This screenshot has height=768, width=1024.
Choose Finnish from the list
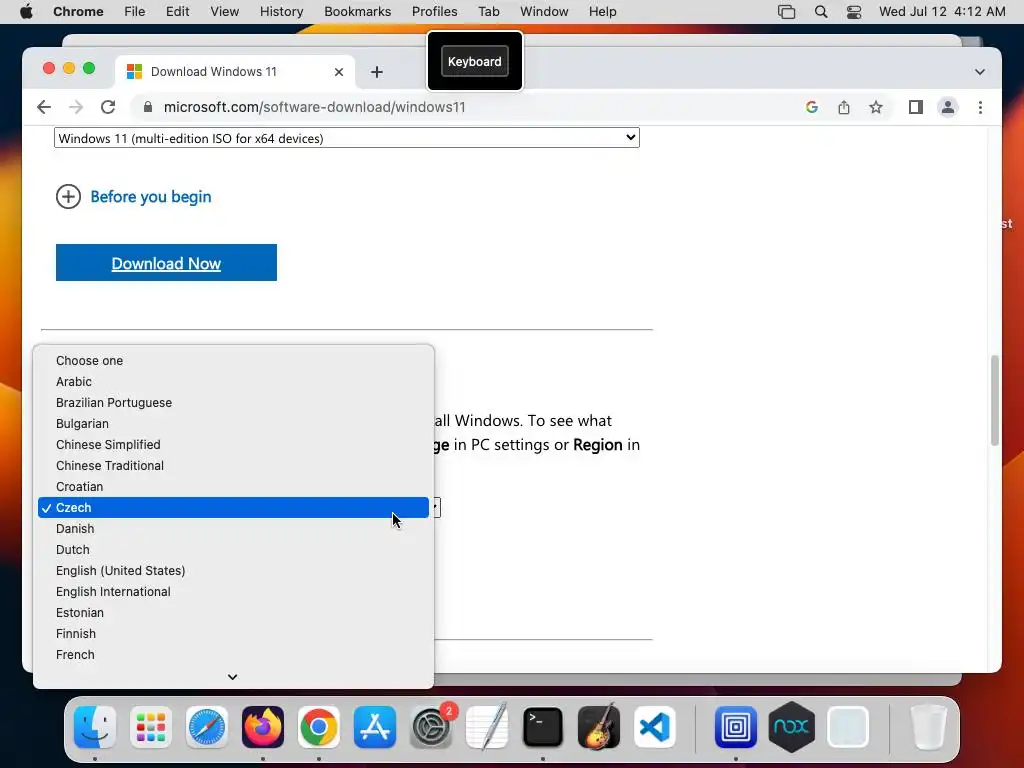click(234, 633)
